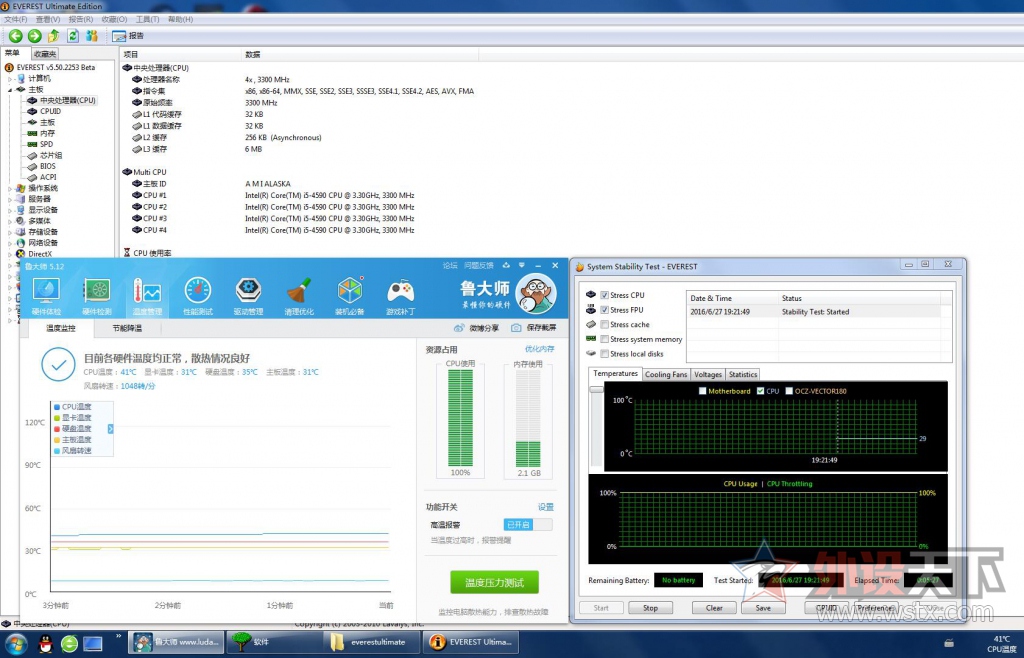Screen dimensions: 1024x658
Task: Stop the stability test with Stop button
Action: click(650, 608)
